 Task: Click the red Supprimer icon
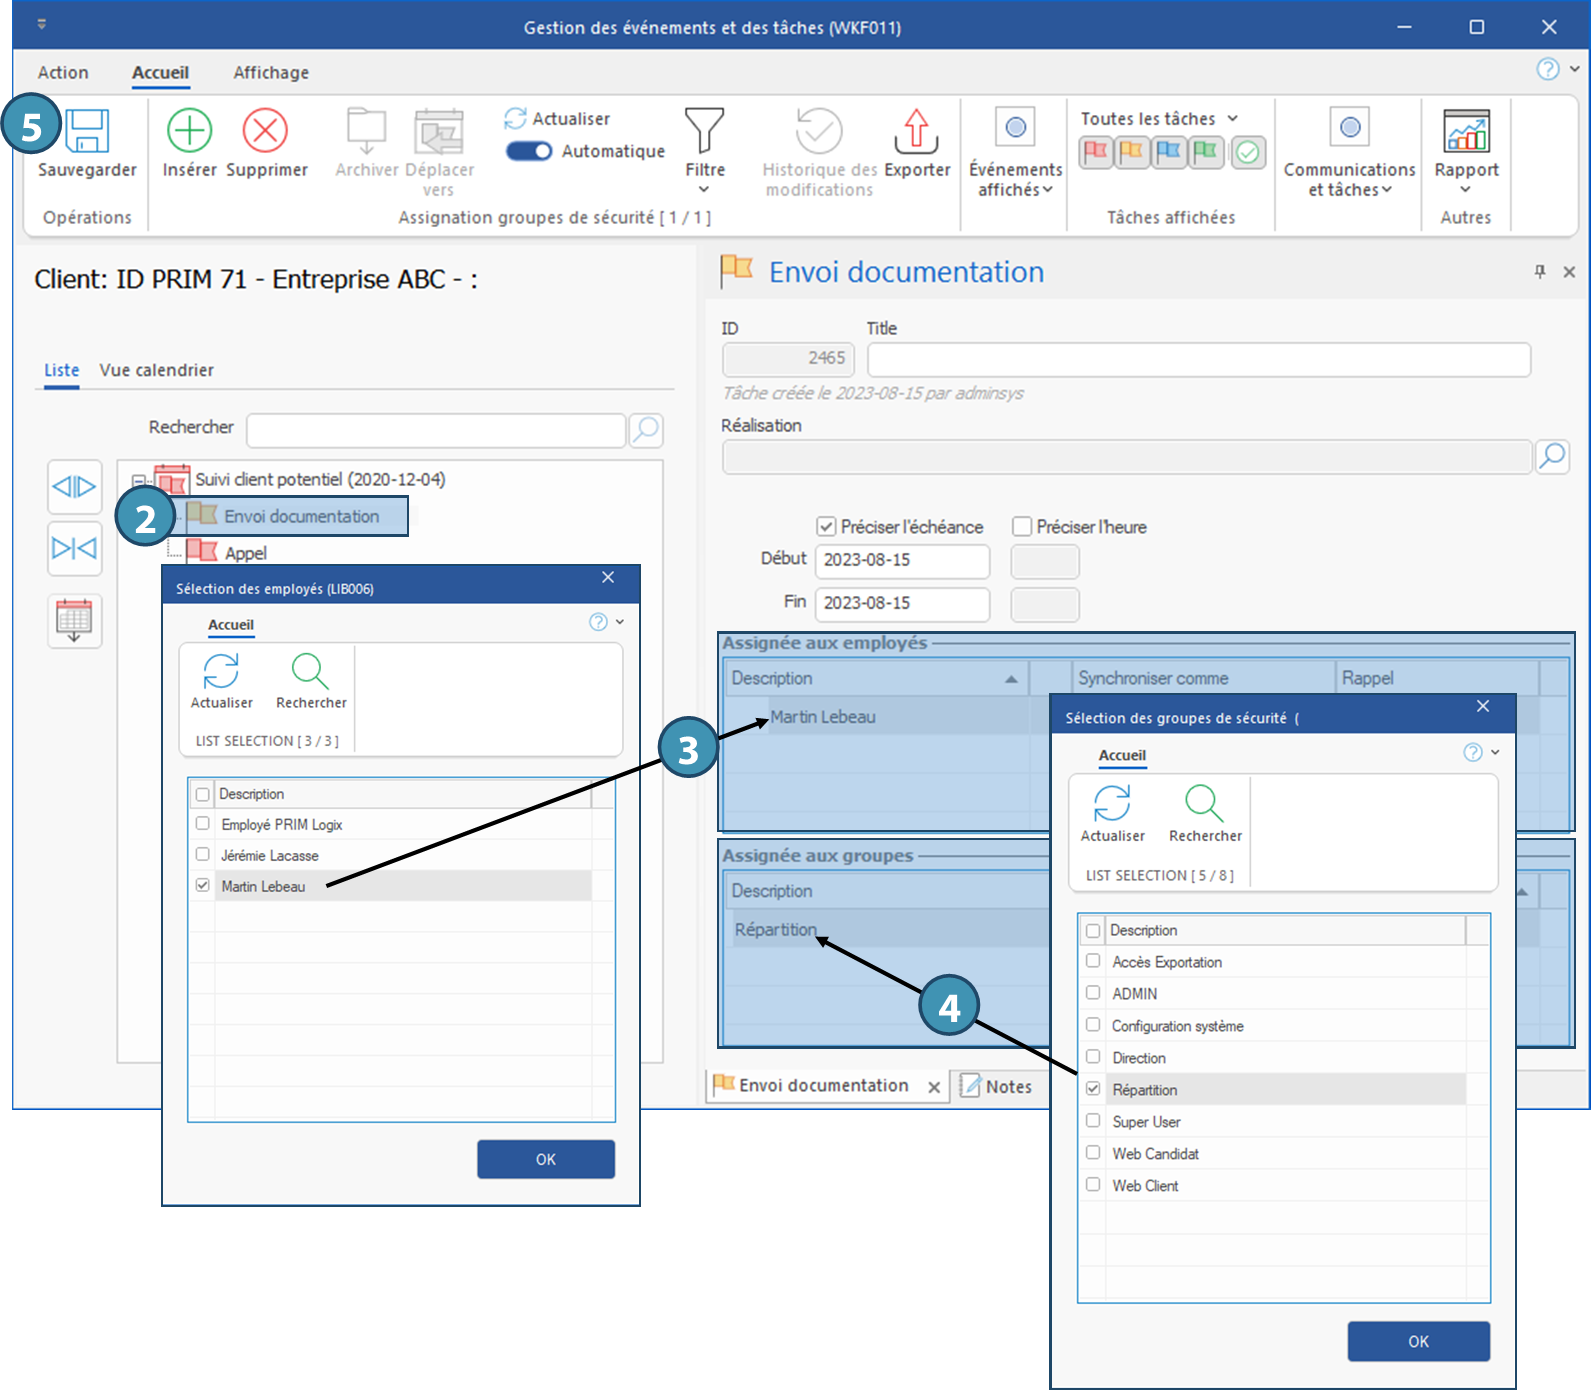click(265, 131)
